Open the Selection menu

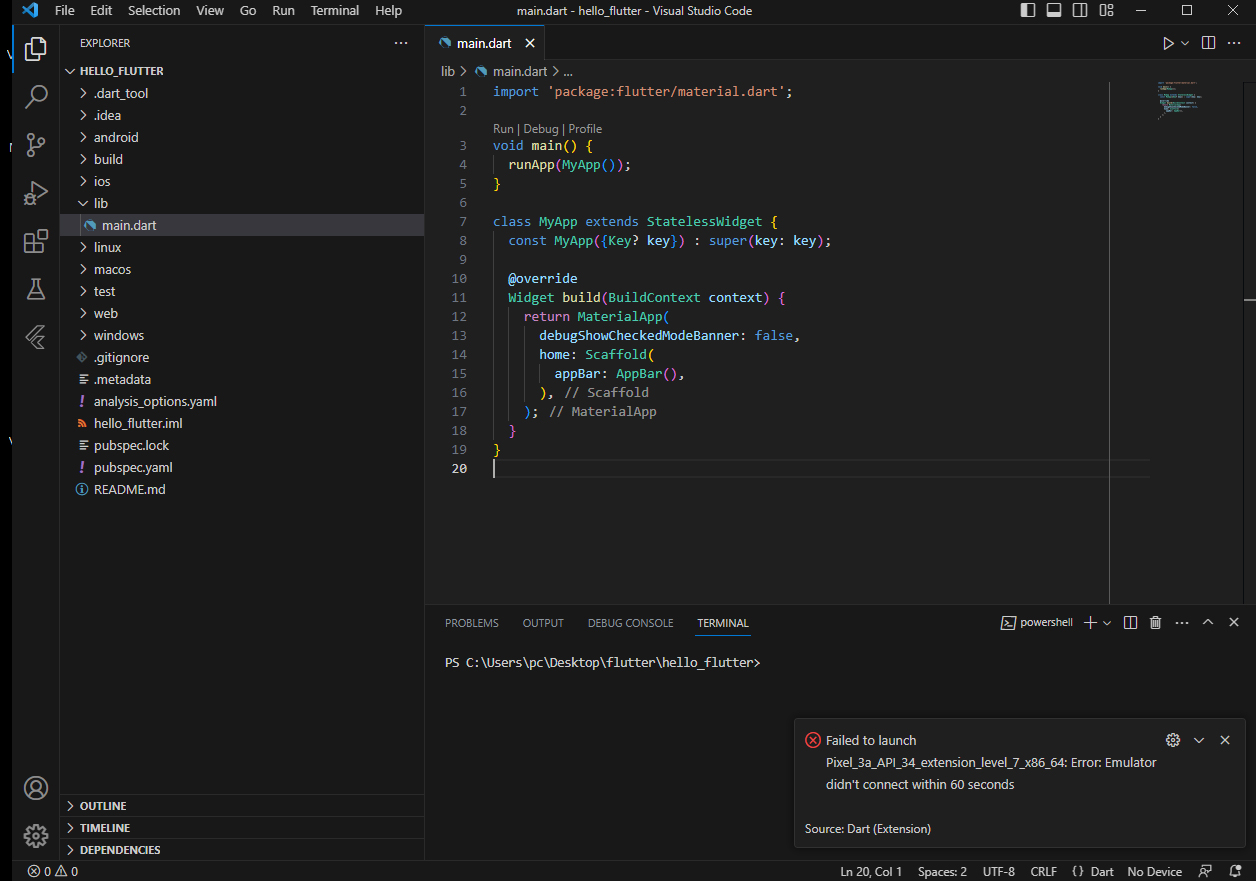point(154,11)
